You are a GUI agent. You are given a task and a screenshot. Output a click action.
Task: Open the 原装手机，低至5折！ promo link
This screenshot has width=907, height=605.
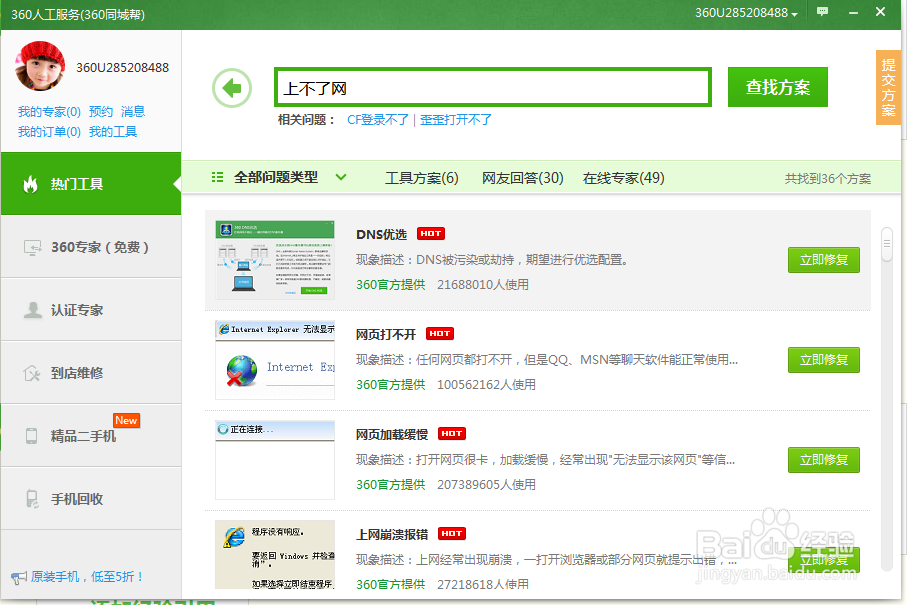coord(87,577)
